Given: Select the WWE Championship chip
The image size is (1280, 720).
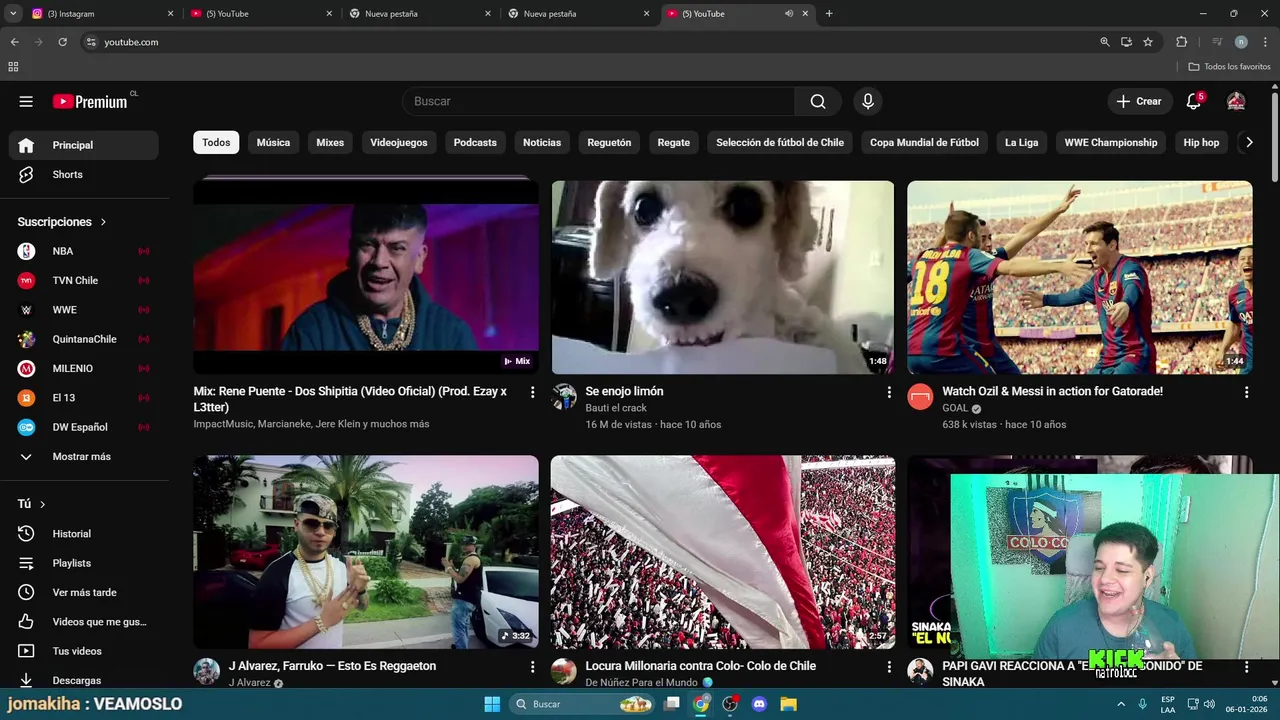Looking at the screenshot, I should 1111,142.
